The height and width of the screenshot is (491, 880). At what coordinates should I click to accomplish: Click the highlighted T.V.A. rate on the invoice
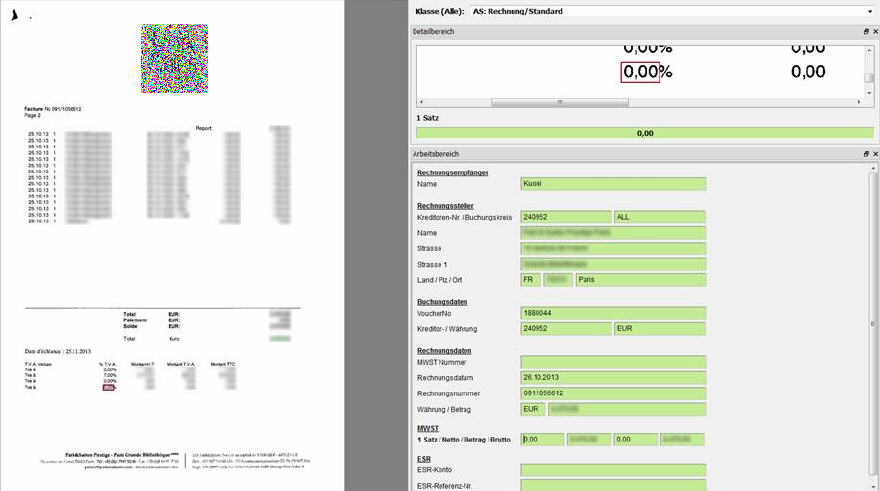coord(109,388)
